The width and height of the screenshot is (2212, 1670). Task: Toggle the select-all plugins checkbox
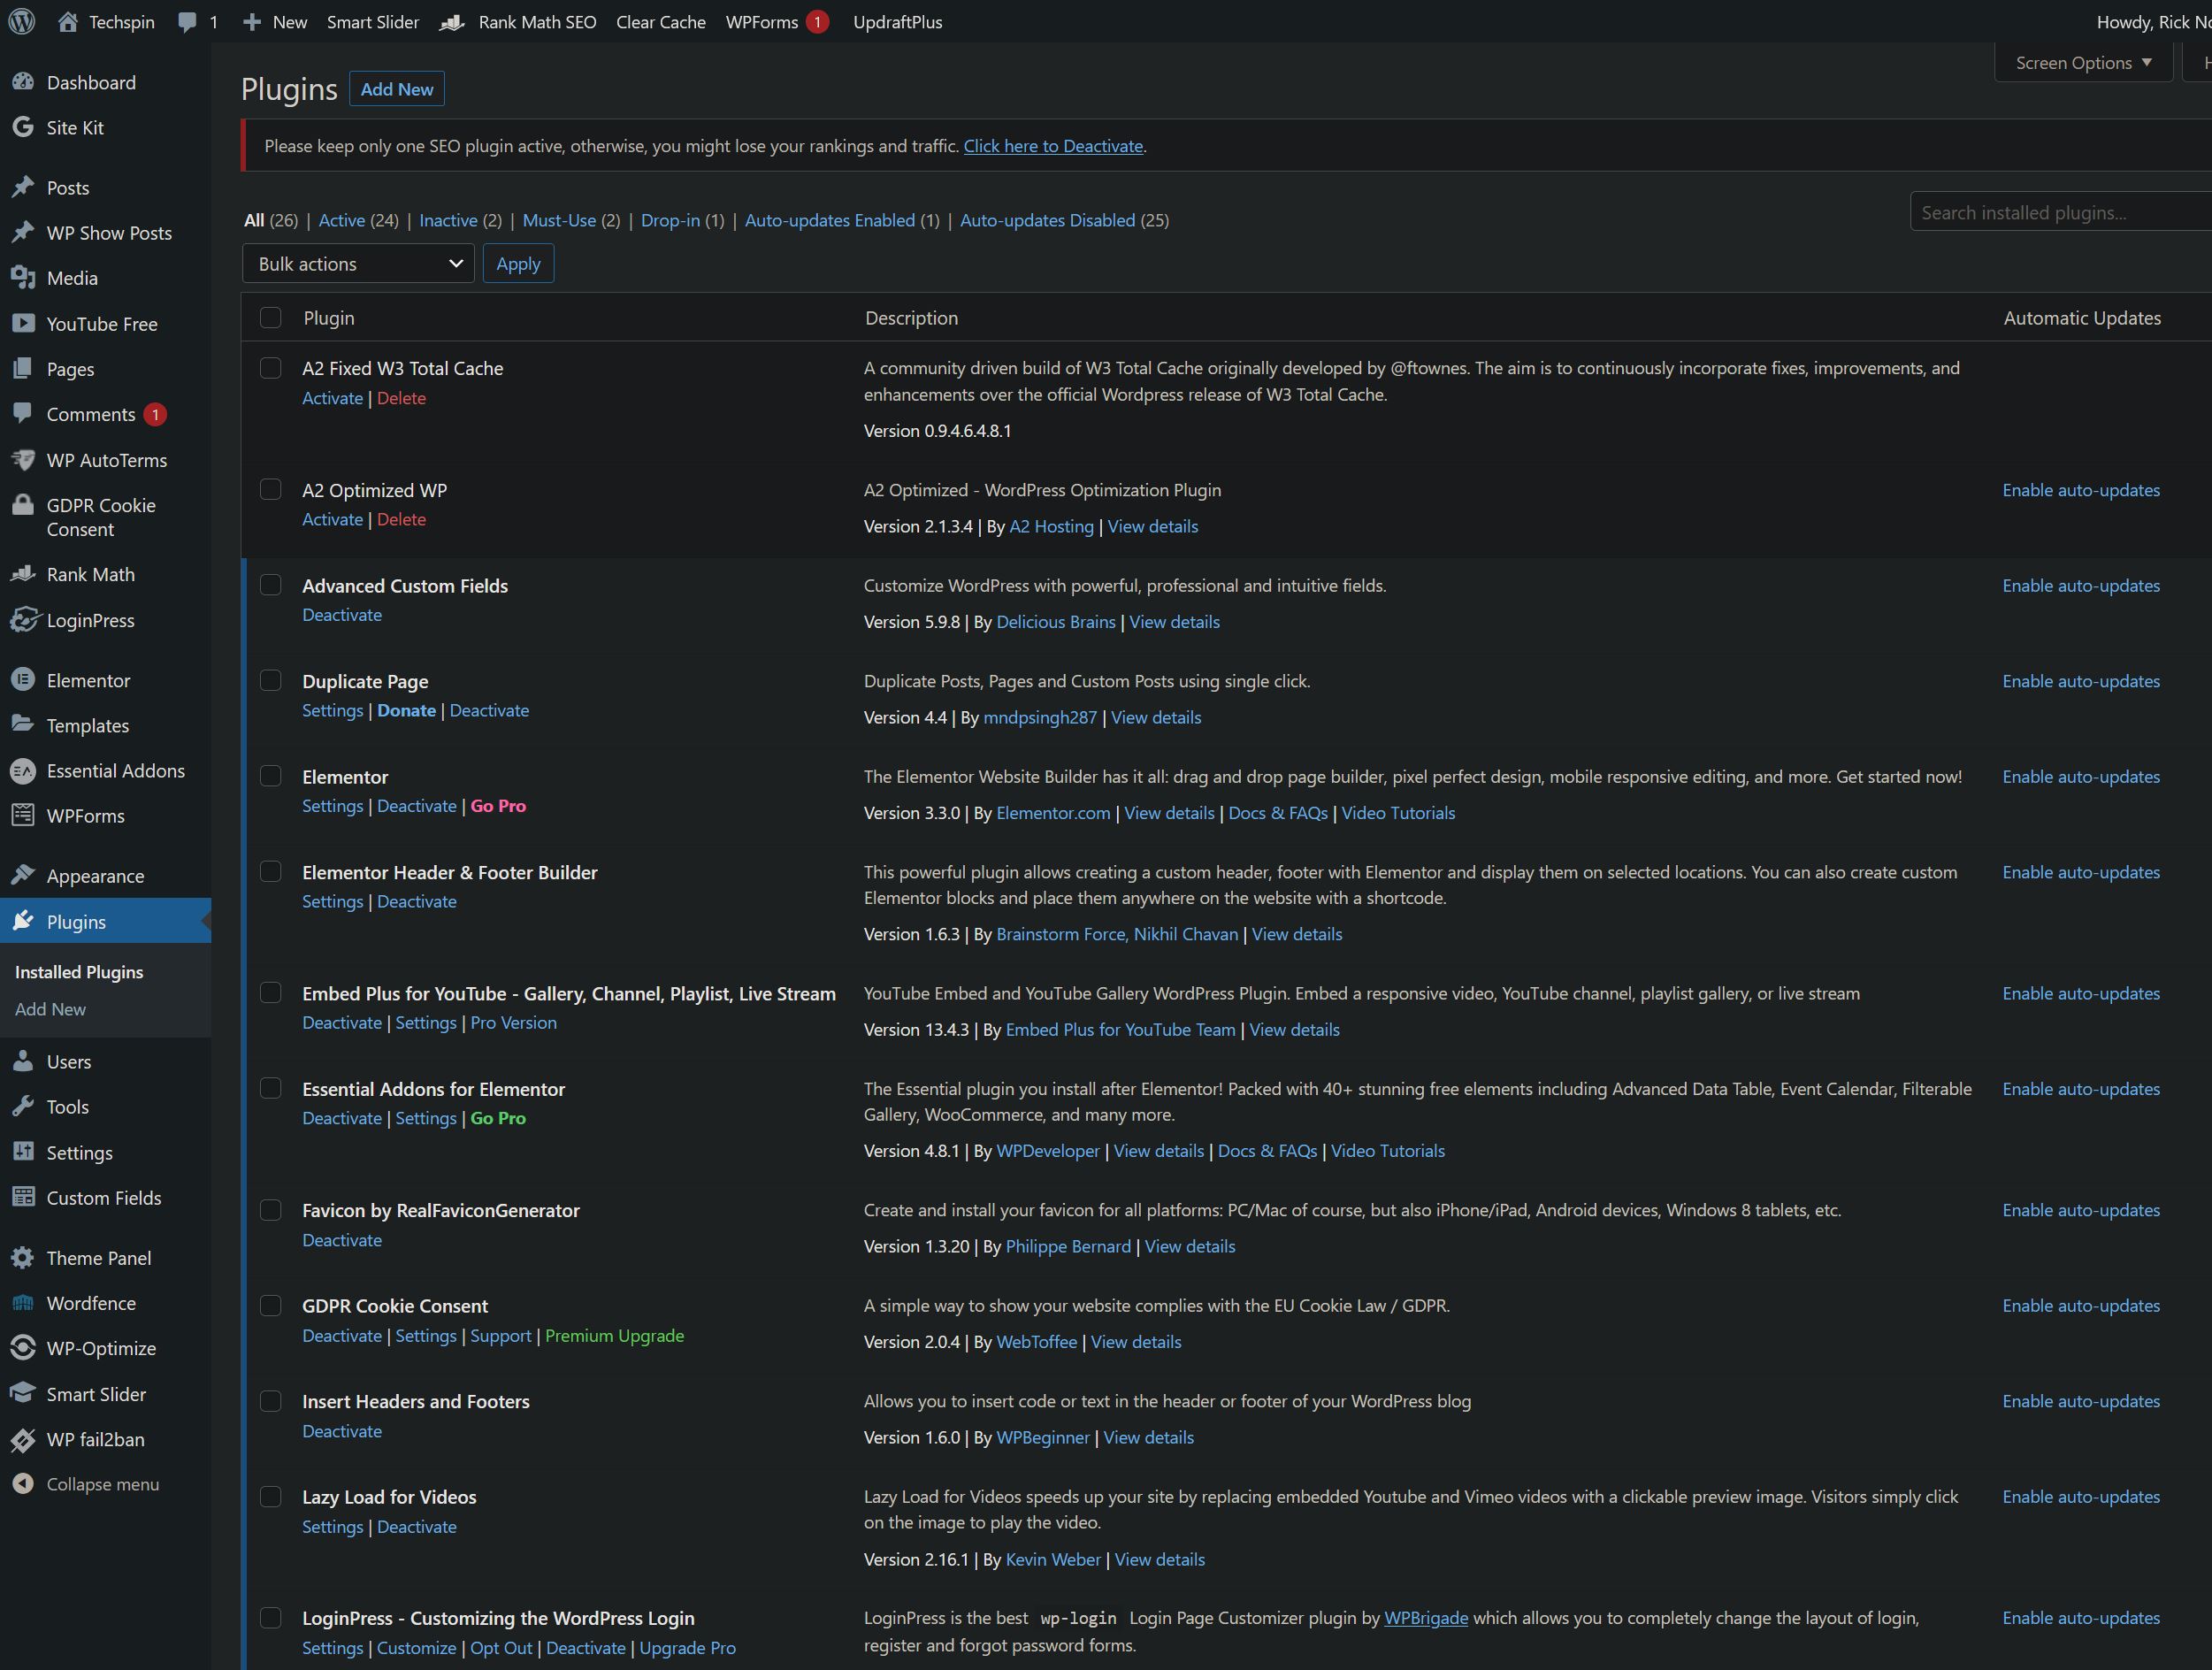coord(270,318)
